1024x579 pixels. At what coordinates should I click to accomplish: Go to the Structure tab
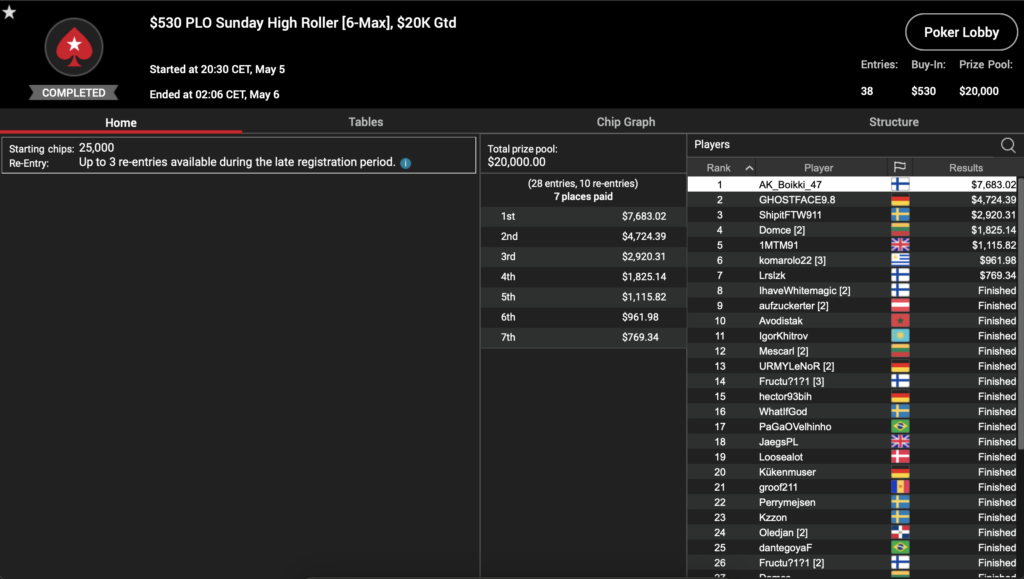893,122
